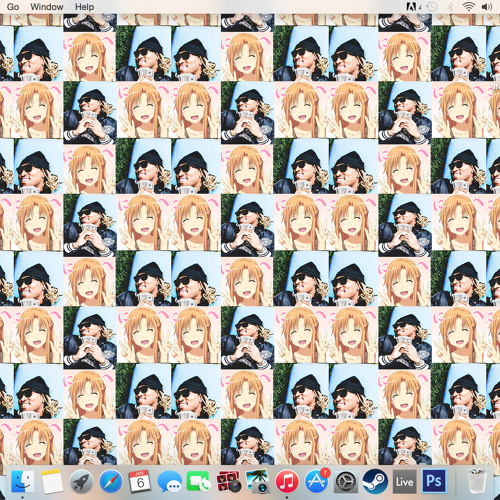This screenshot has width=500, height=500.
Task: Launch Steam from the dock
Action: (375, 482)
